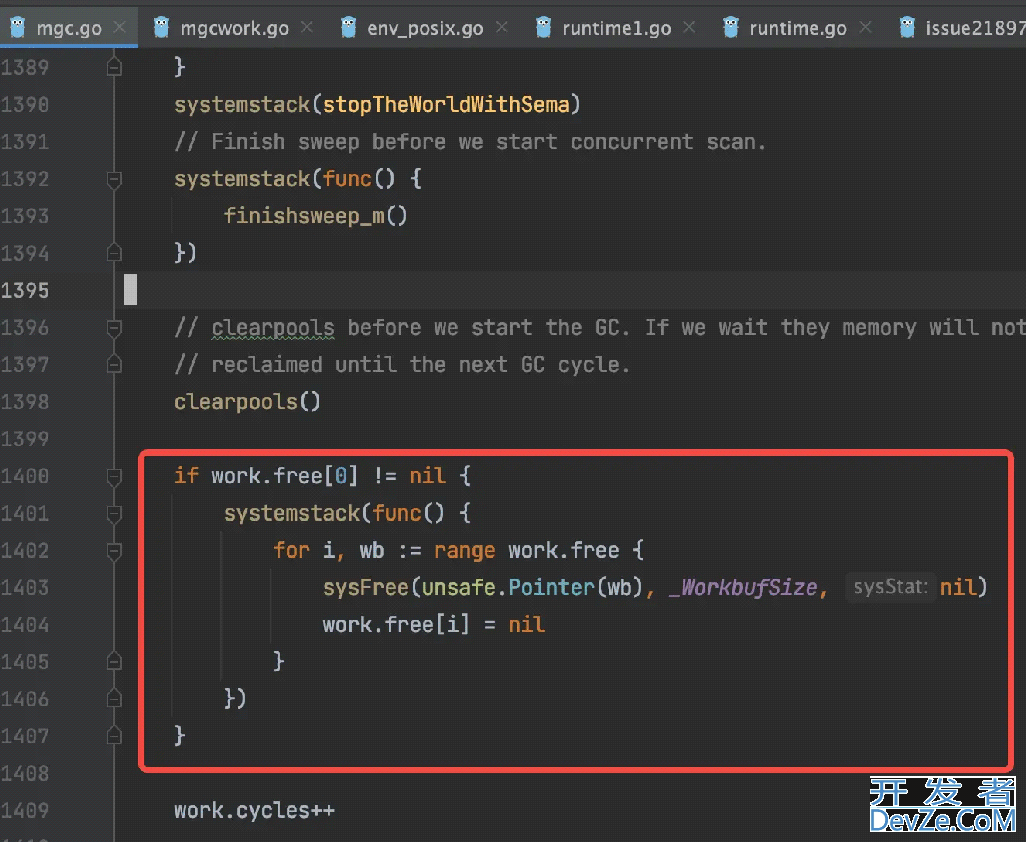Click the sysFree function call
Screen dimensions: 1026x842
(x=366, y=588)
